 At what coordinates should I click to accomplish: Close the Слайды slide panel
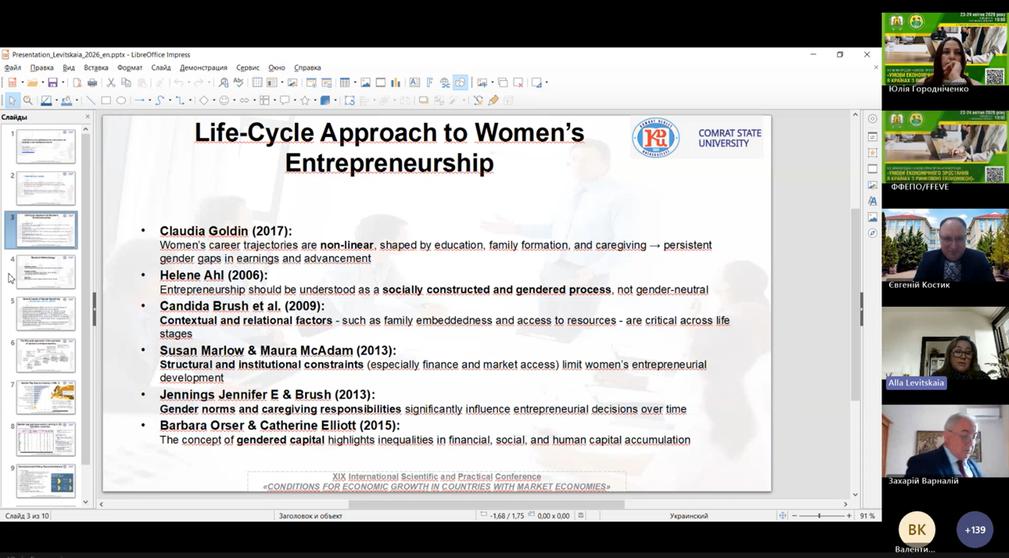tap(88, 117)
